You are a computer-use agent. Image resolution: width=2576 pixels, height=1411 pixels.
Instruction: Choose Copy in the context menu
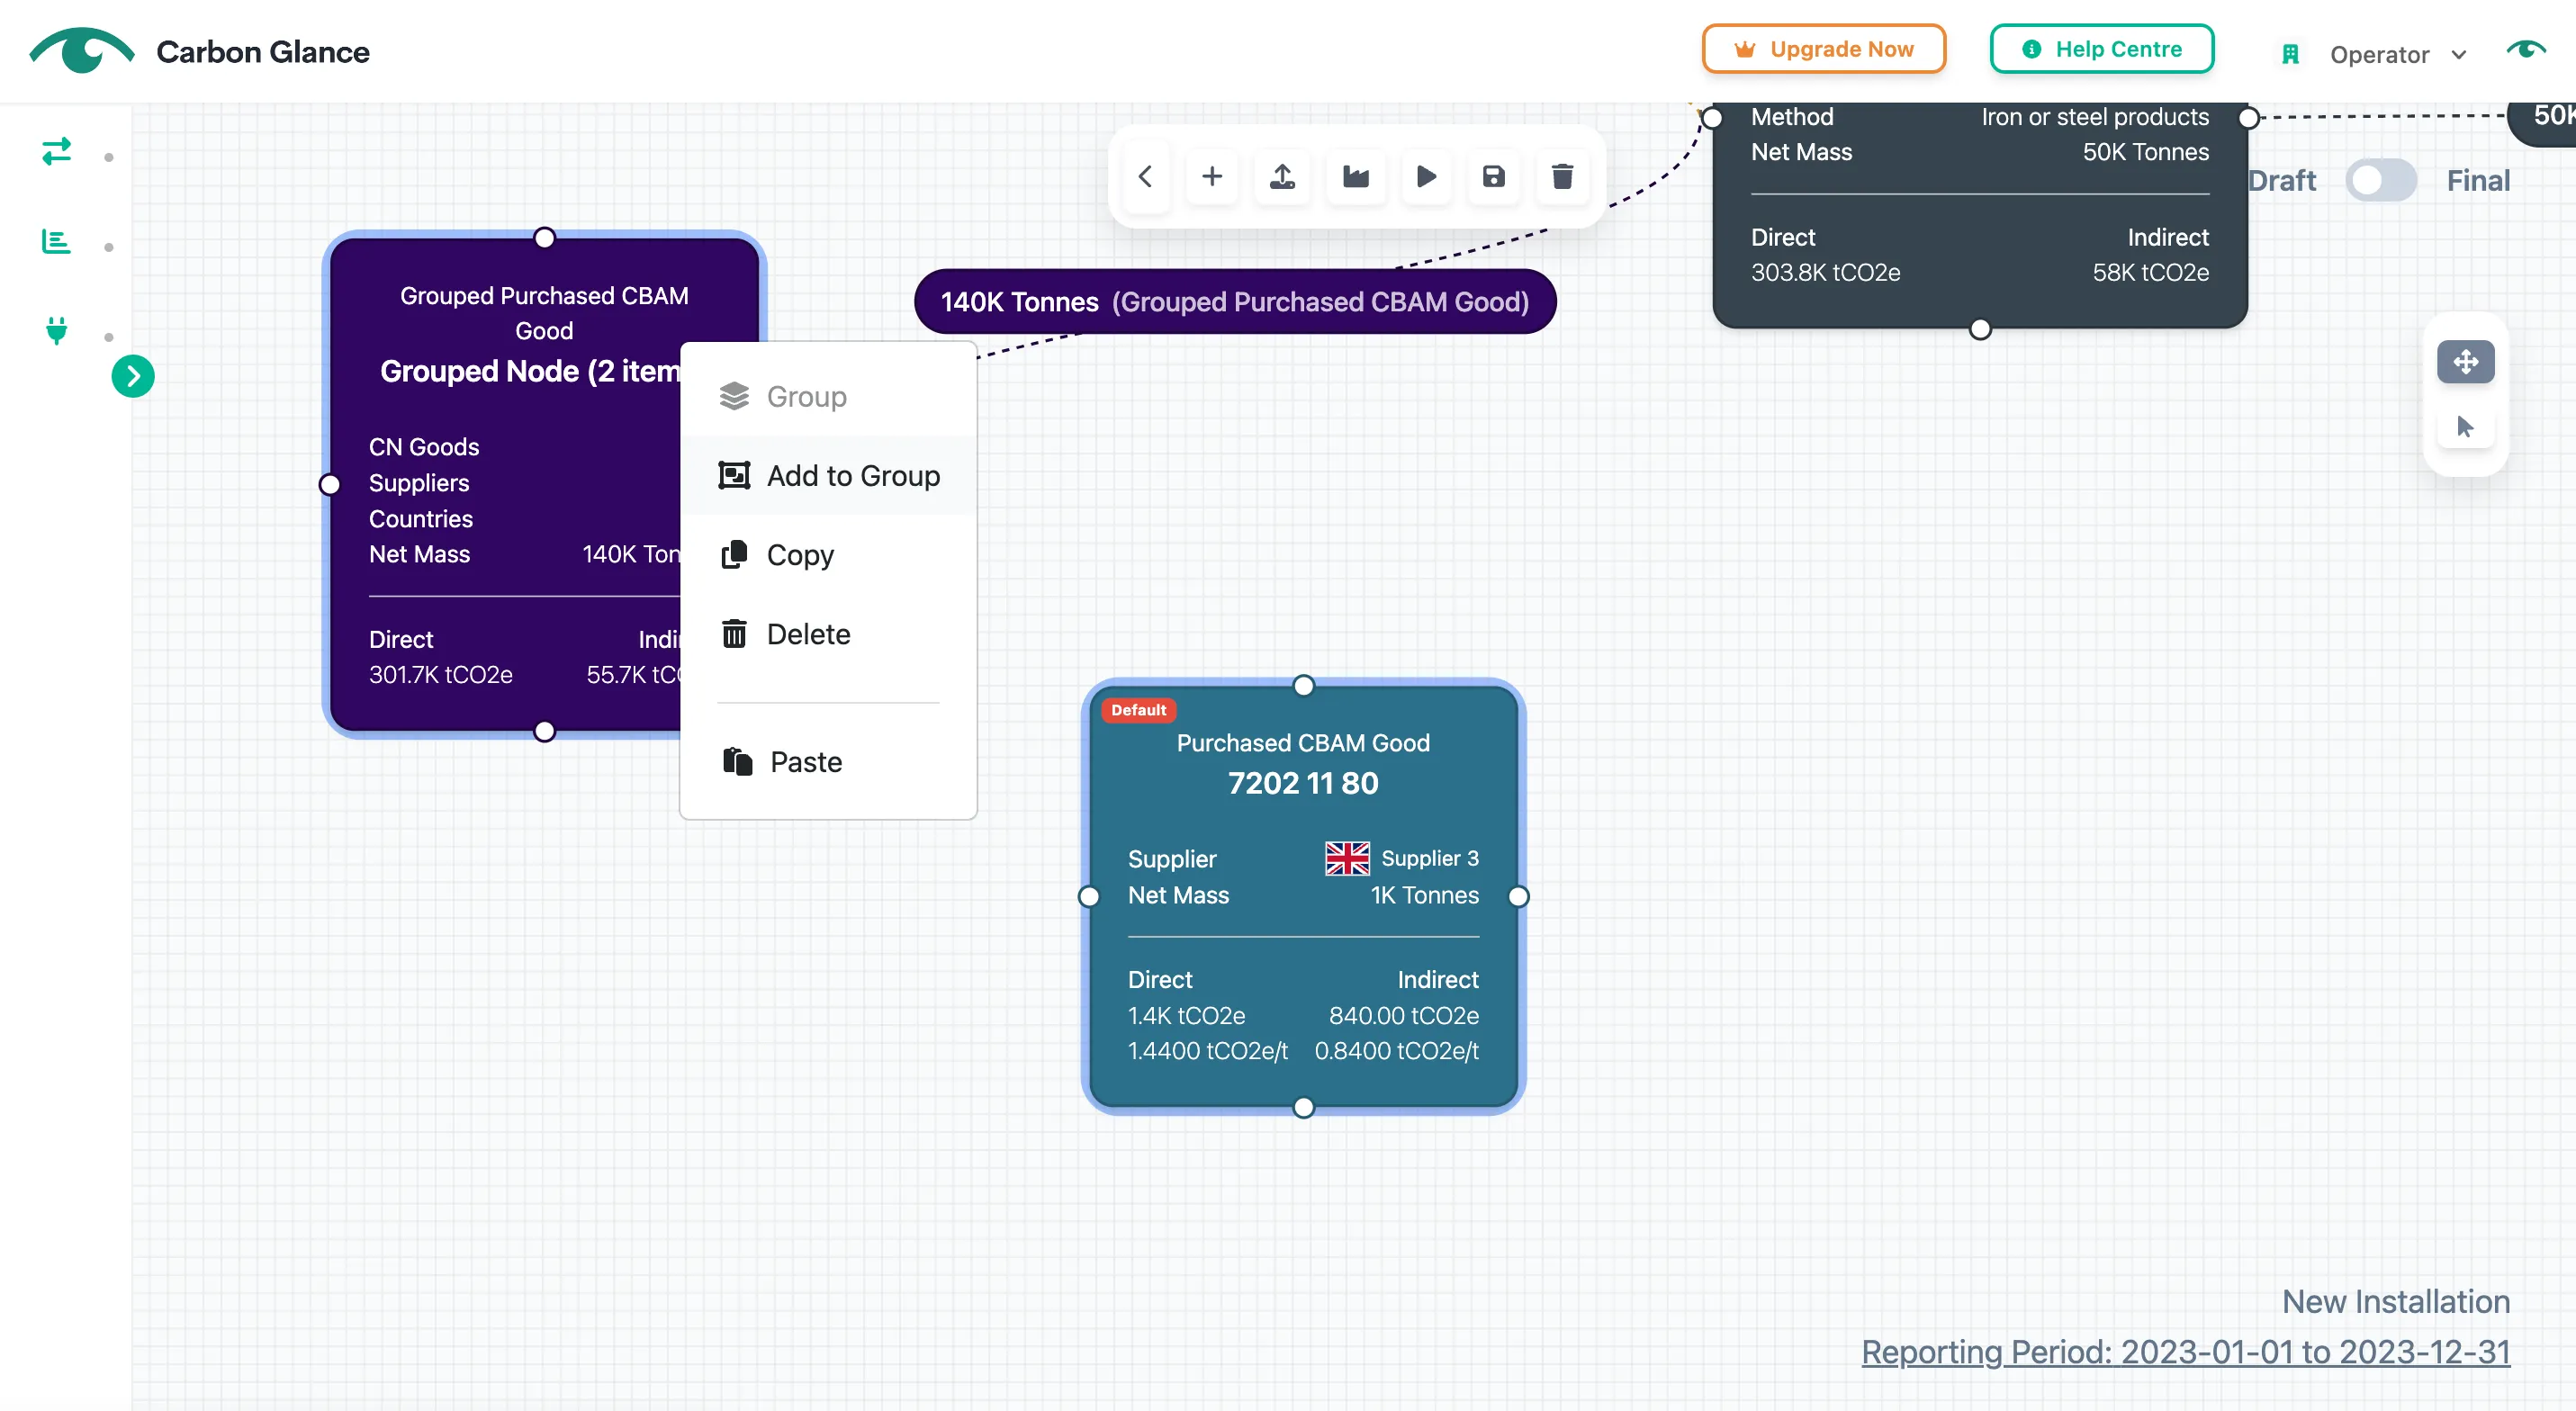828,555
